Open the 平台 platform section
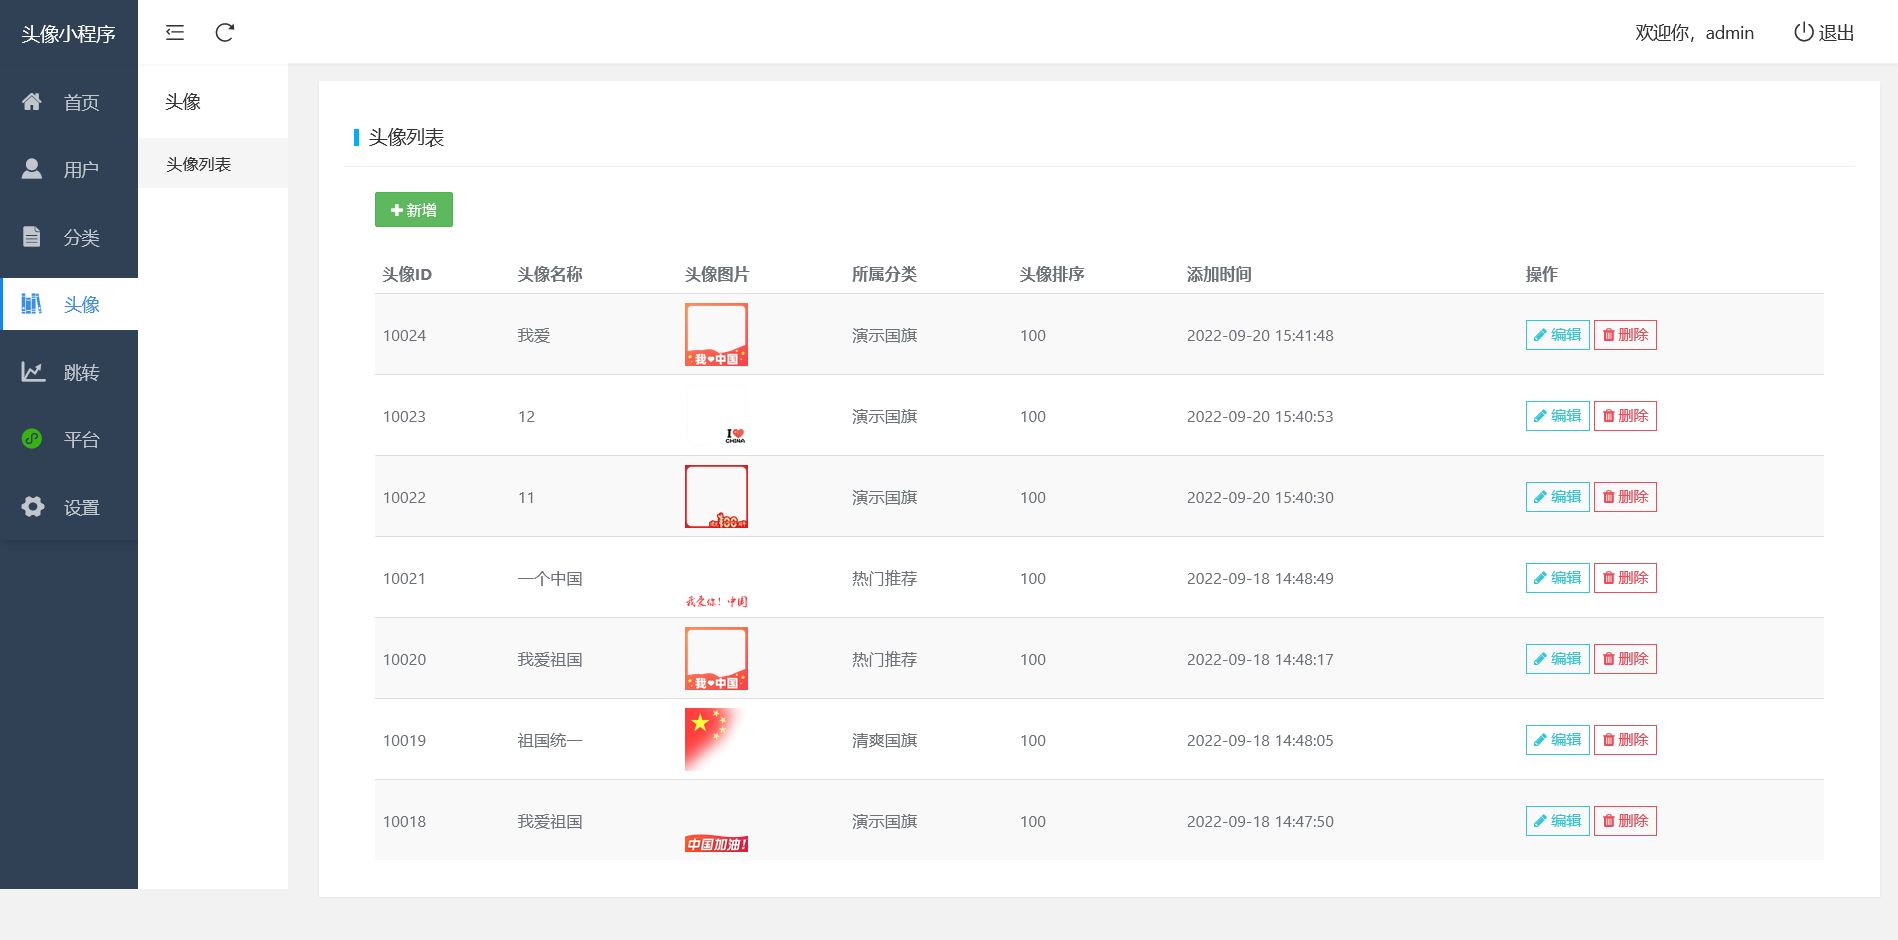The image size is (1898, 940). [68, 439]
